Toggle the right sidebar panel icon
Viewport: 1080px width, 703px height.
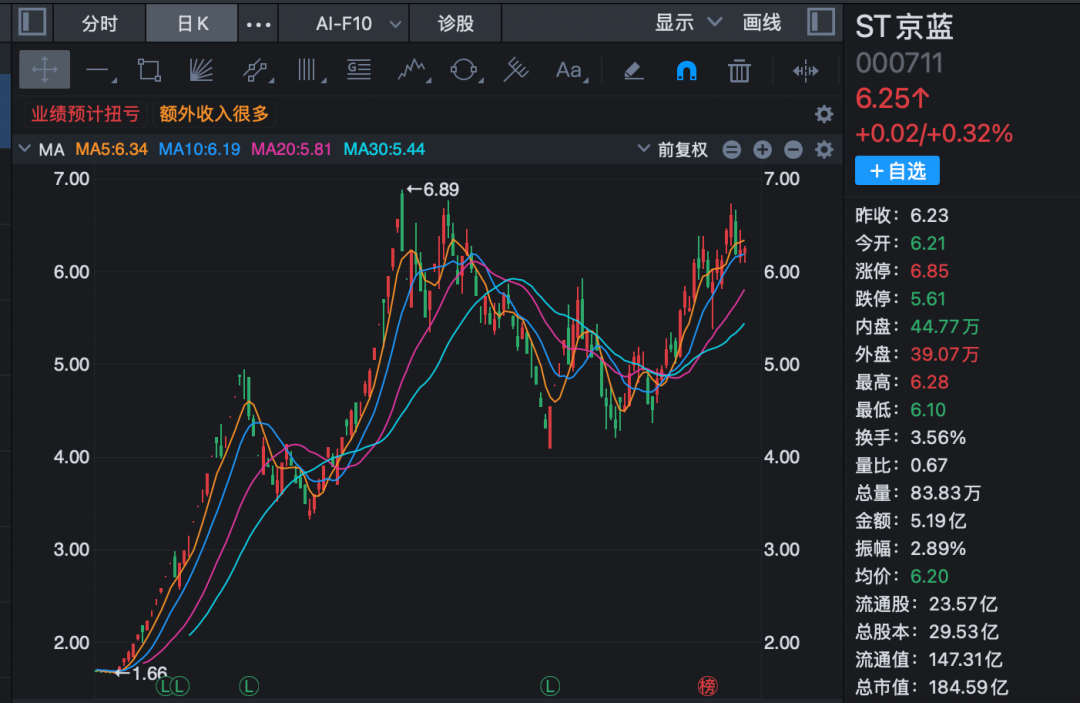[x=821, y=22]
